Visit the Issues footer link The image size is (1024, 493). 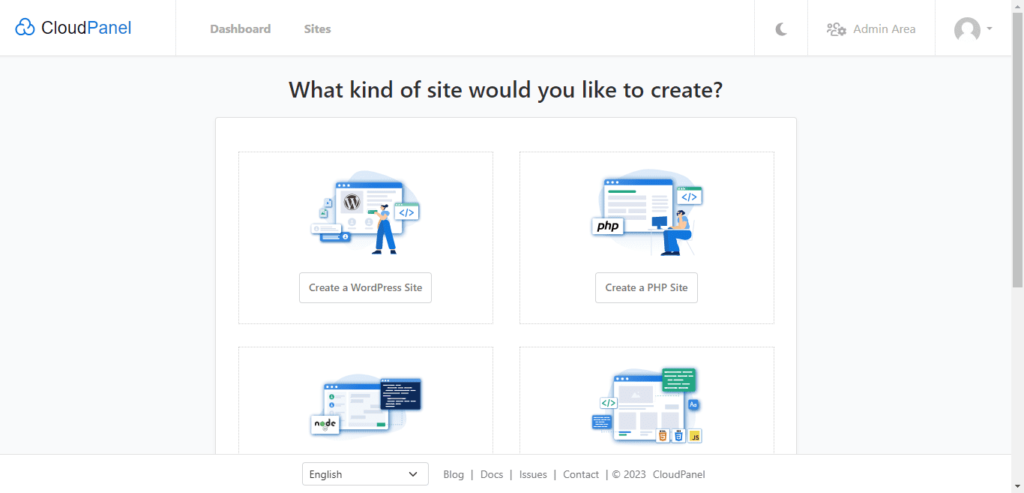(533, 474)
